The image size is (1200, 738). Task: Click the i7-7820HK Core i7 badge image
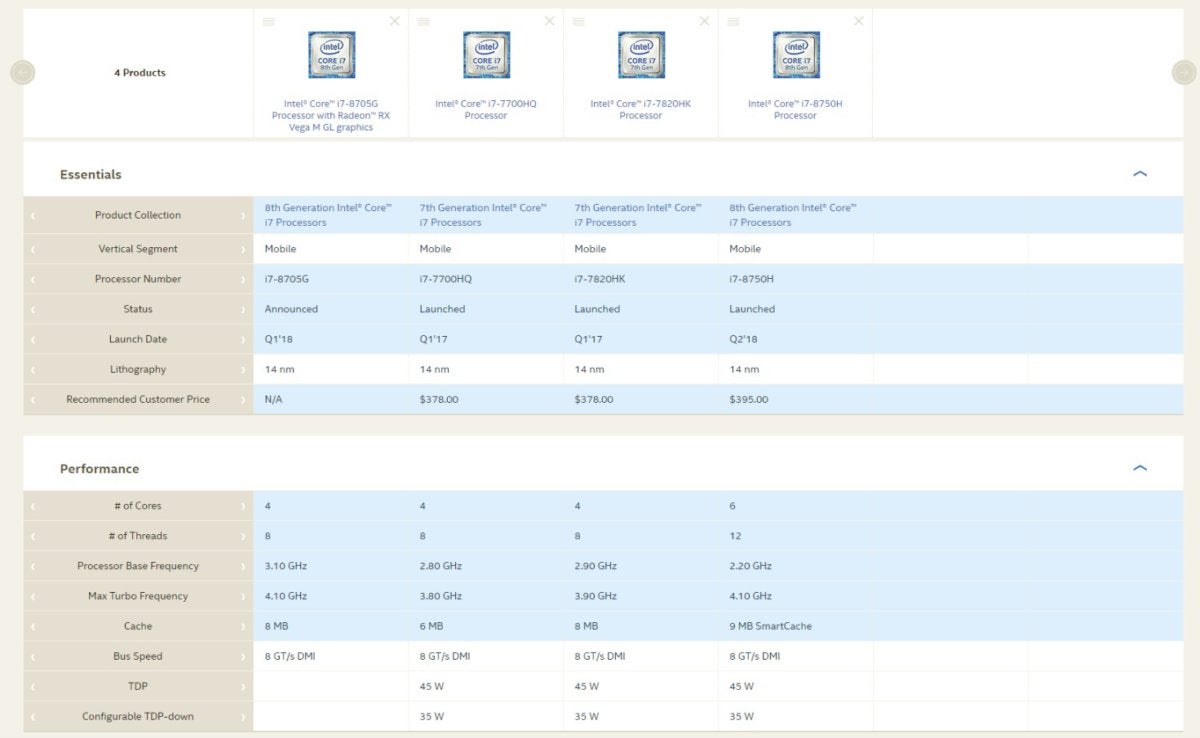click(641, 55)
